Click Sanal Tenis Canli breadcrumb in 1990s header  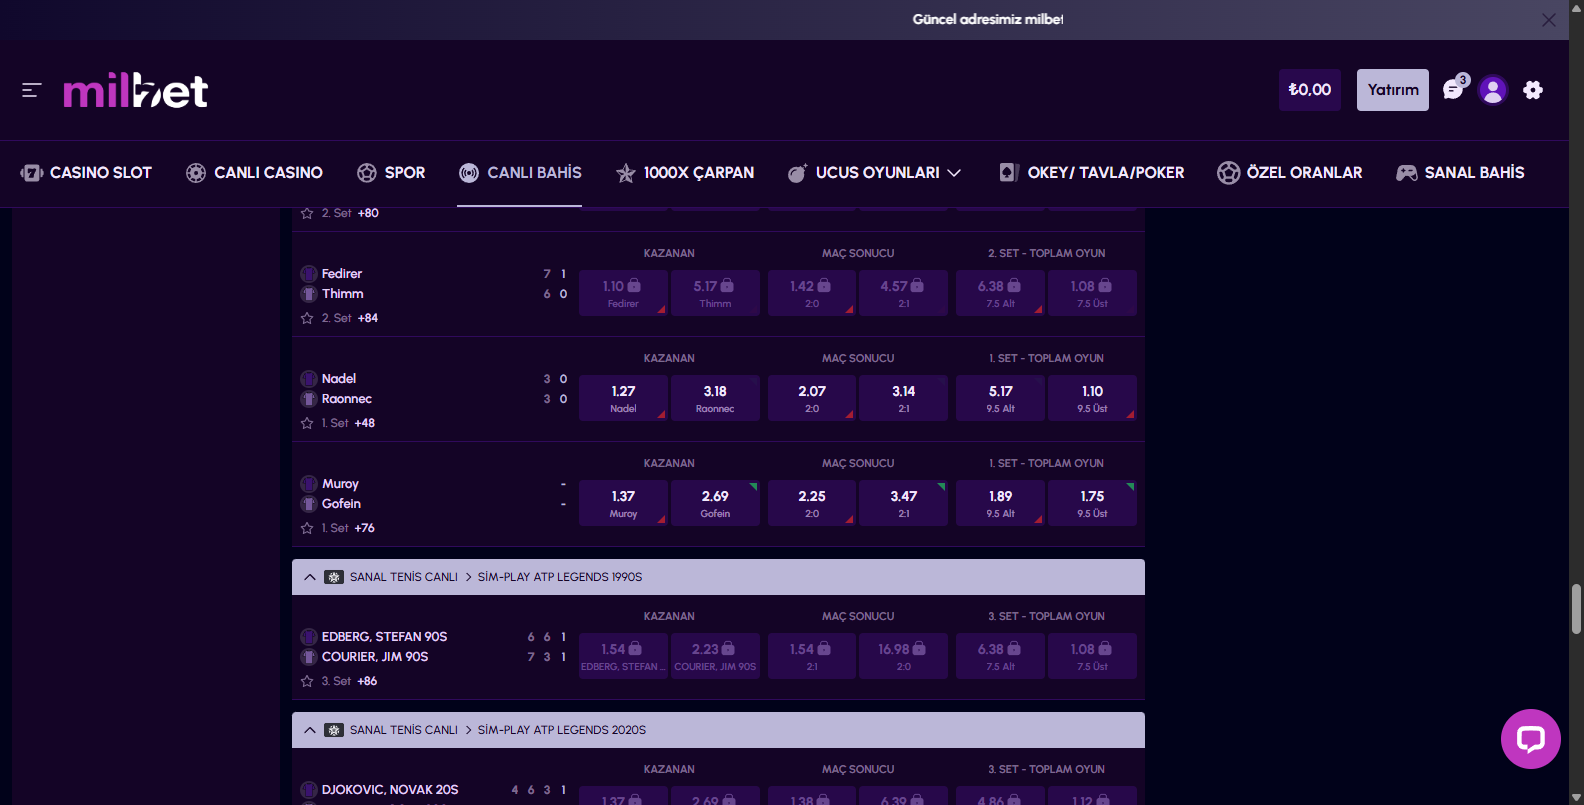tap(404, 577)
